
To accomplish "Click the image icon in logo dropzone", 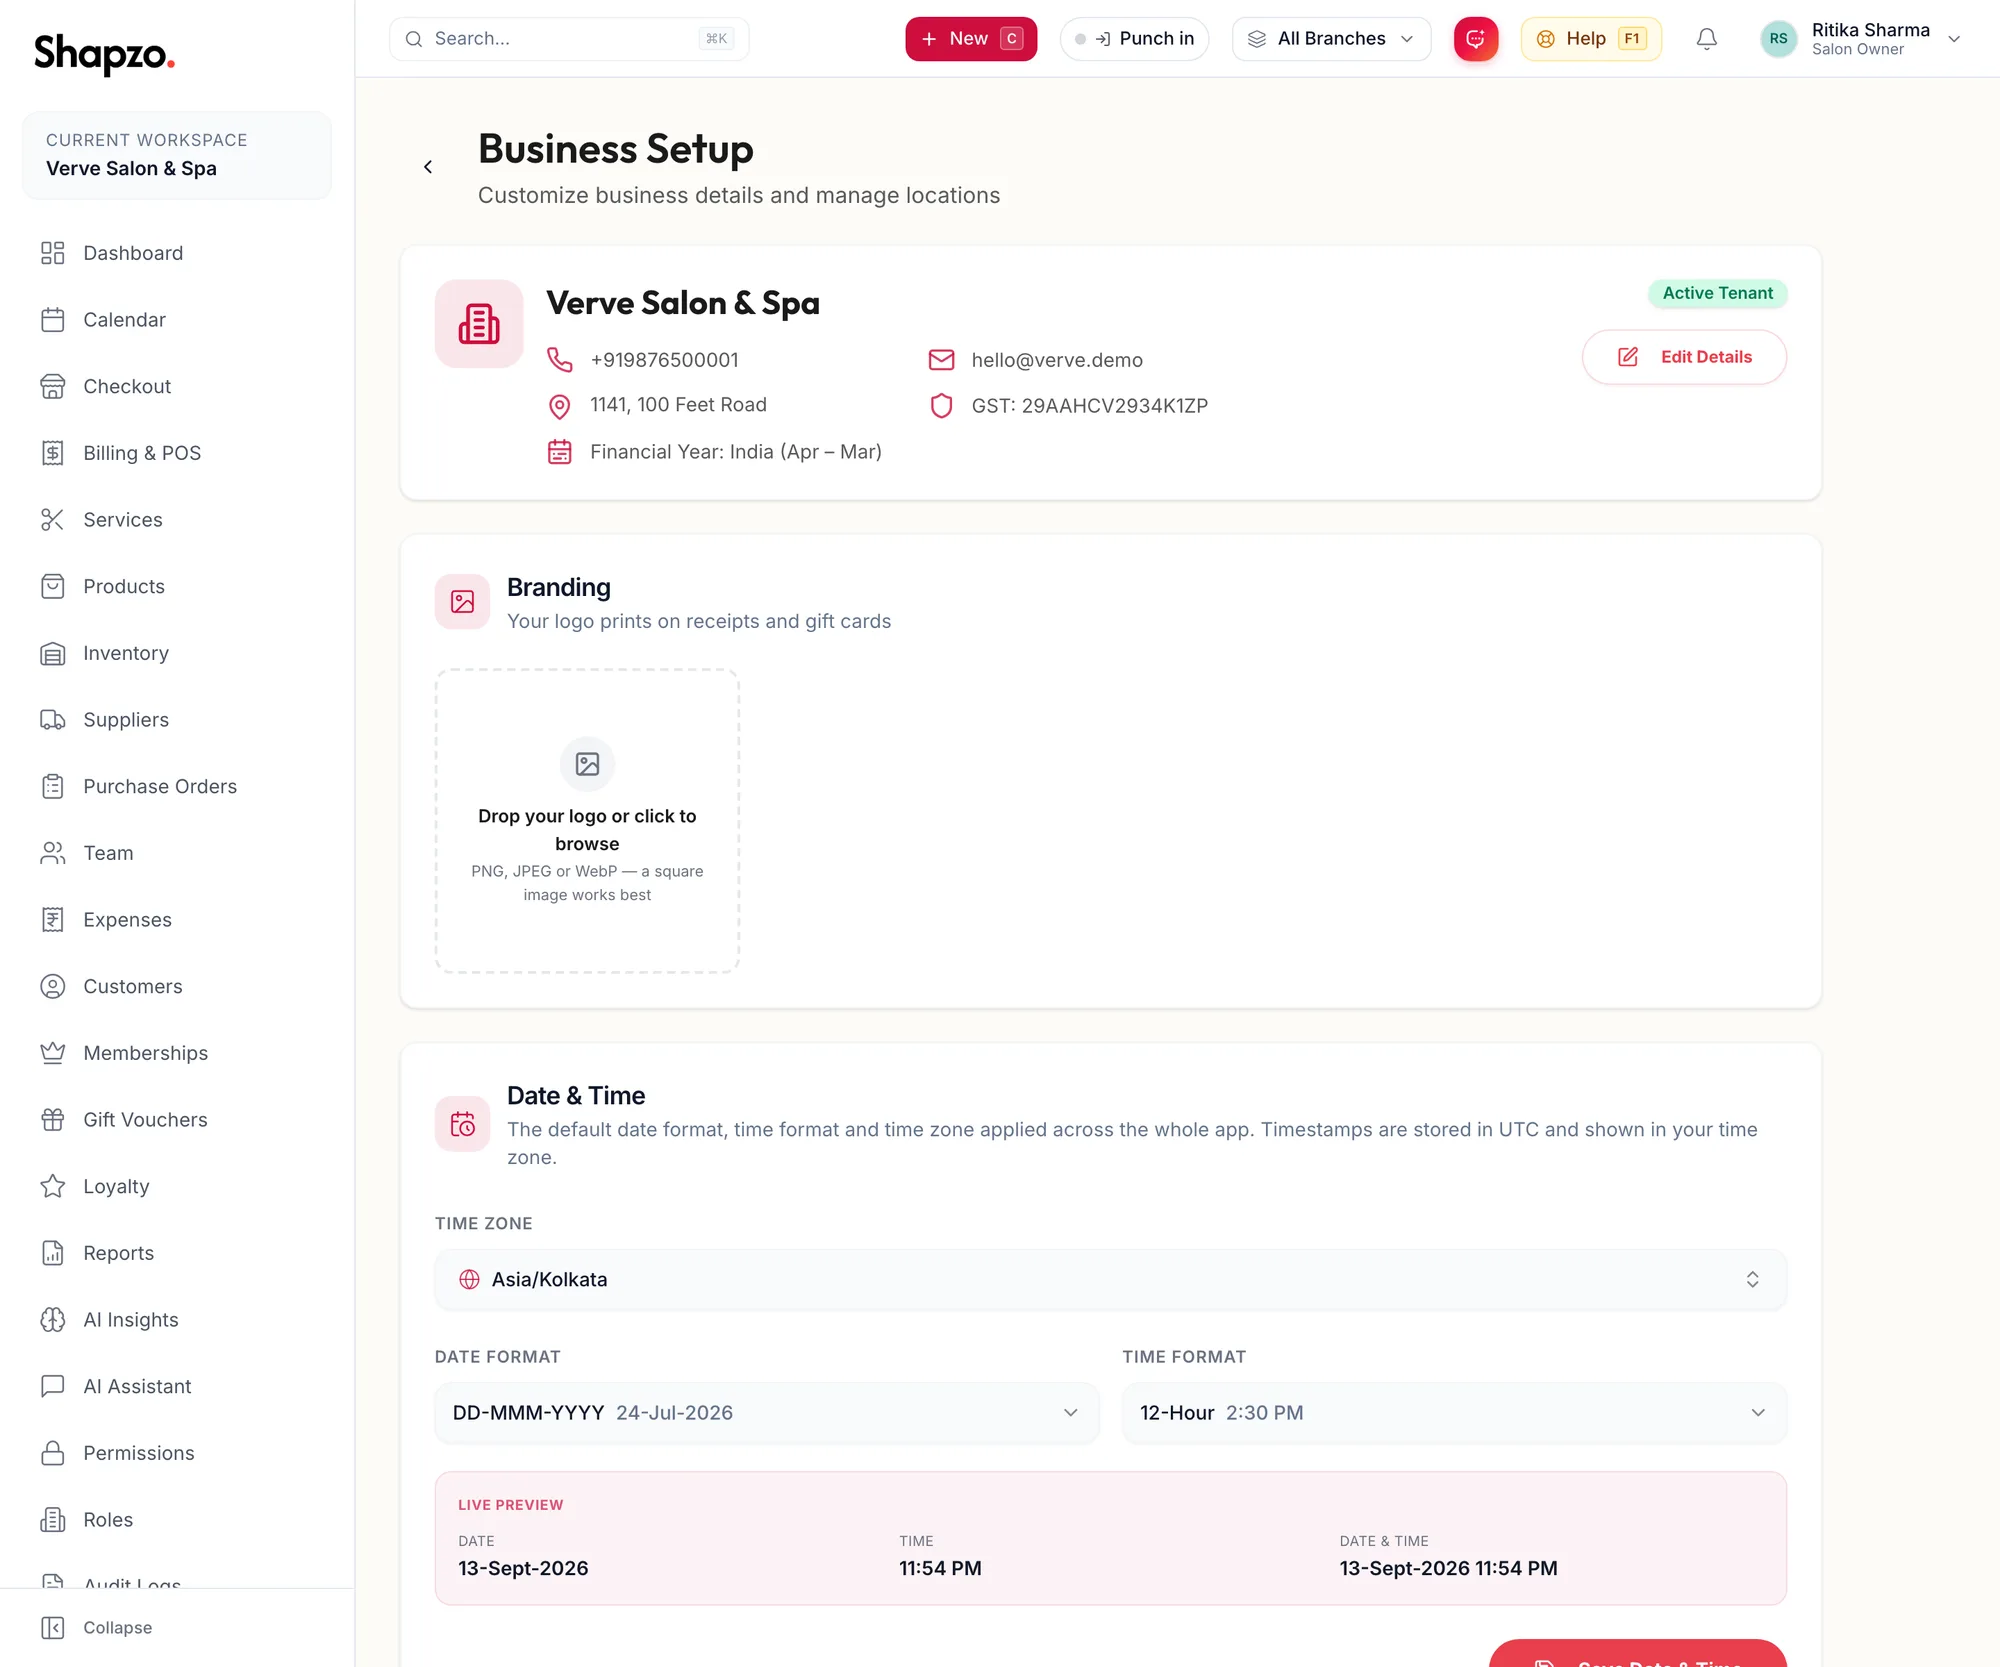I will coord(587,764).
